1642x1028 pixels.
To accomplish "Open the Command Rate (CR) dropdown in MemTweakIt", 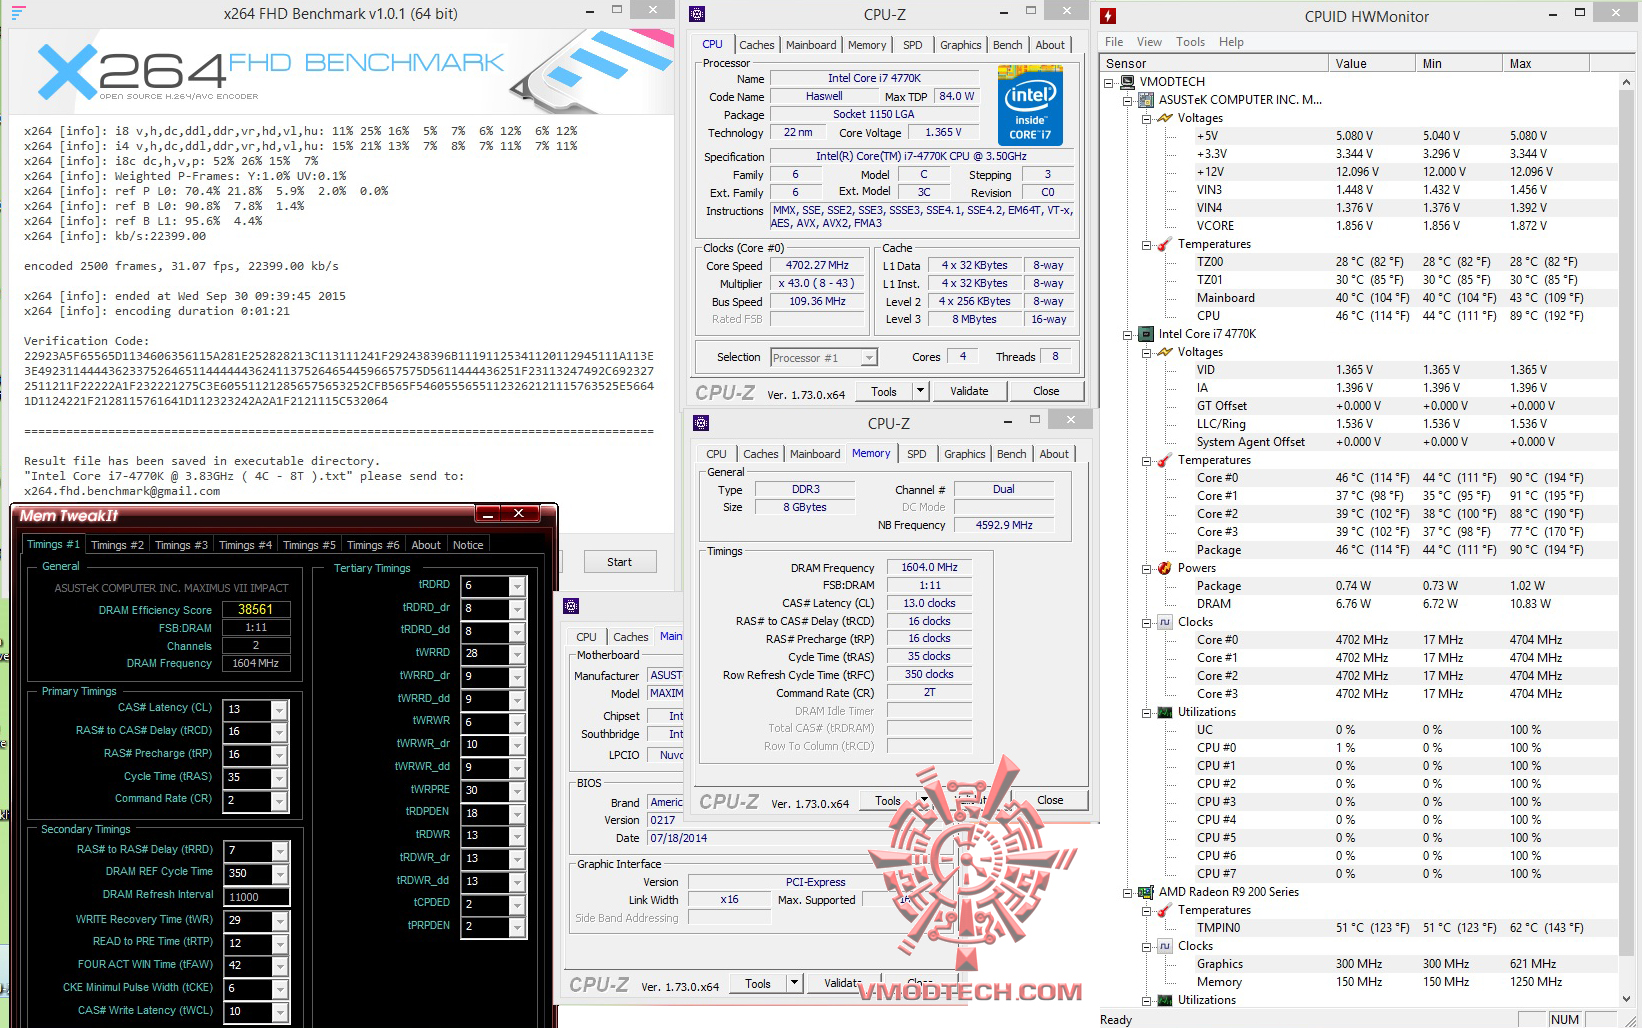I will (x=280, y=801).
